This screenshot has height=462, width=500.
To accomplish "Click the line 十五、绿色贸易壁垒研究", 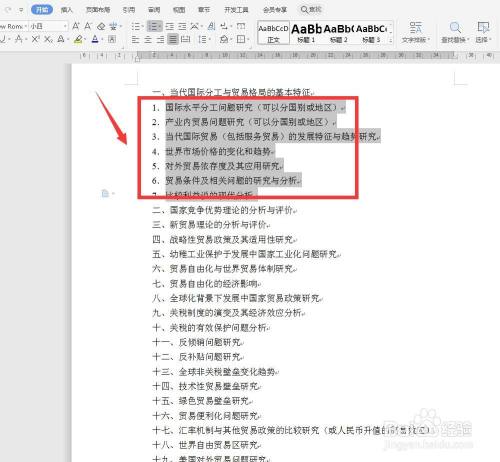I will [x=202, y=401].
